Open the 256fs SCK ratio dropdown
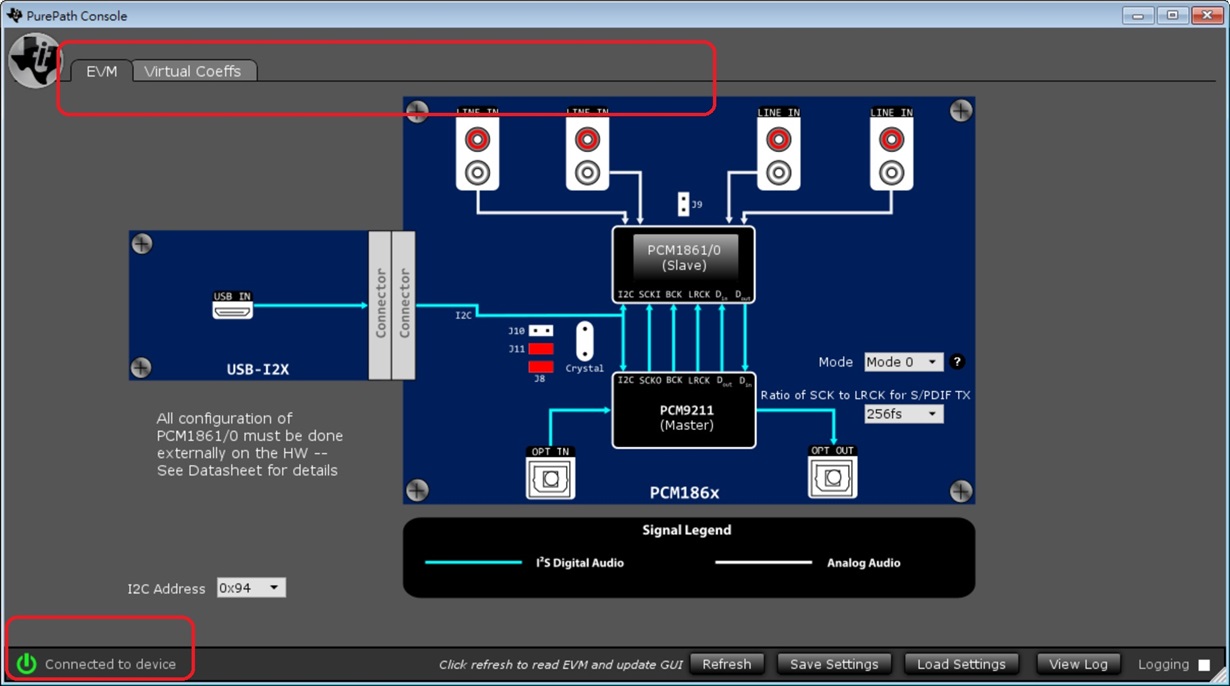 click(x=903, y=414)
